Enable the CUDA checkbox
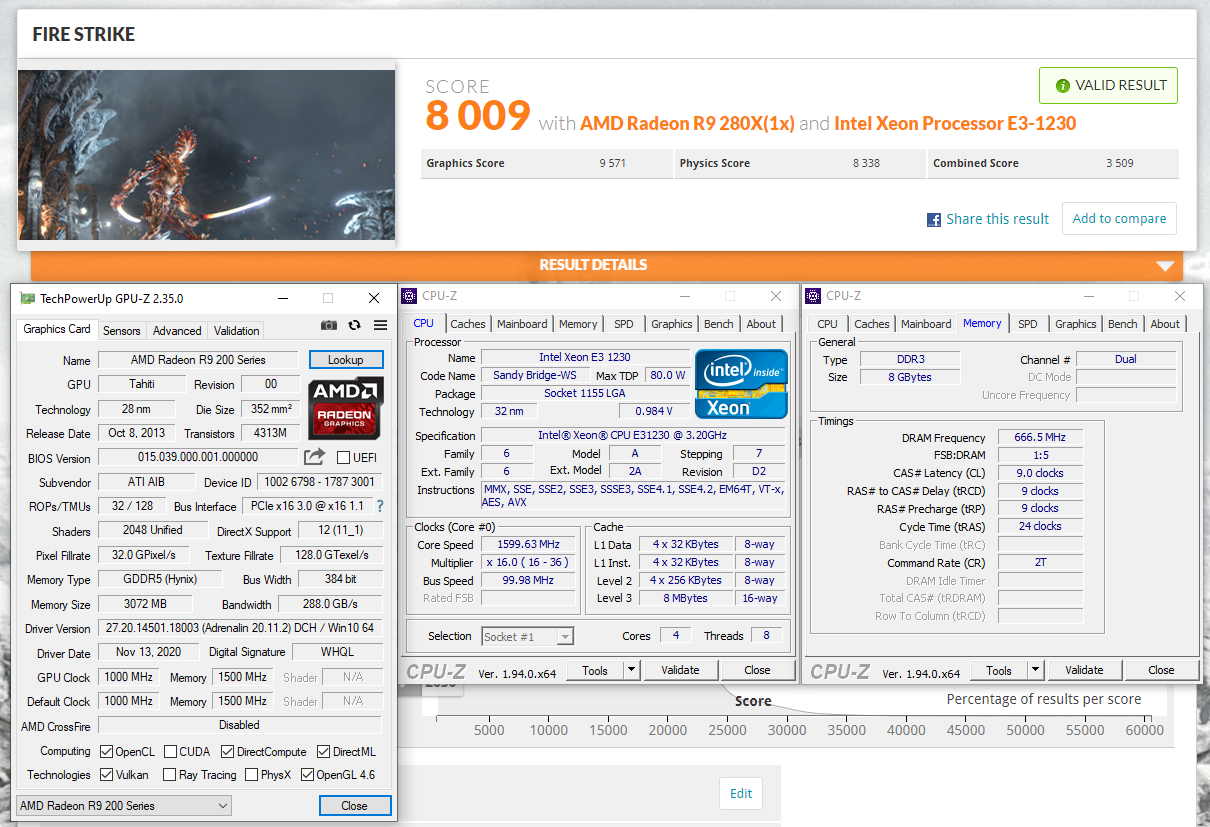 (171, 751)
